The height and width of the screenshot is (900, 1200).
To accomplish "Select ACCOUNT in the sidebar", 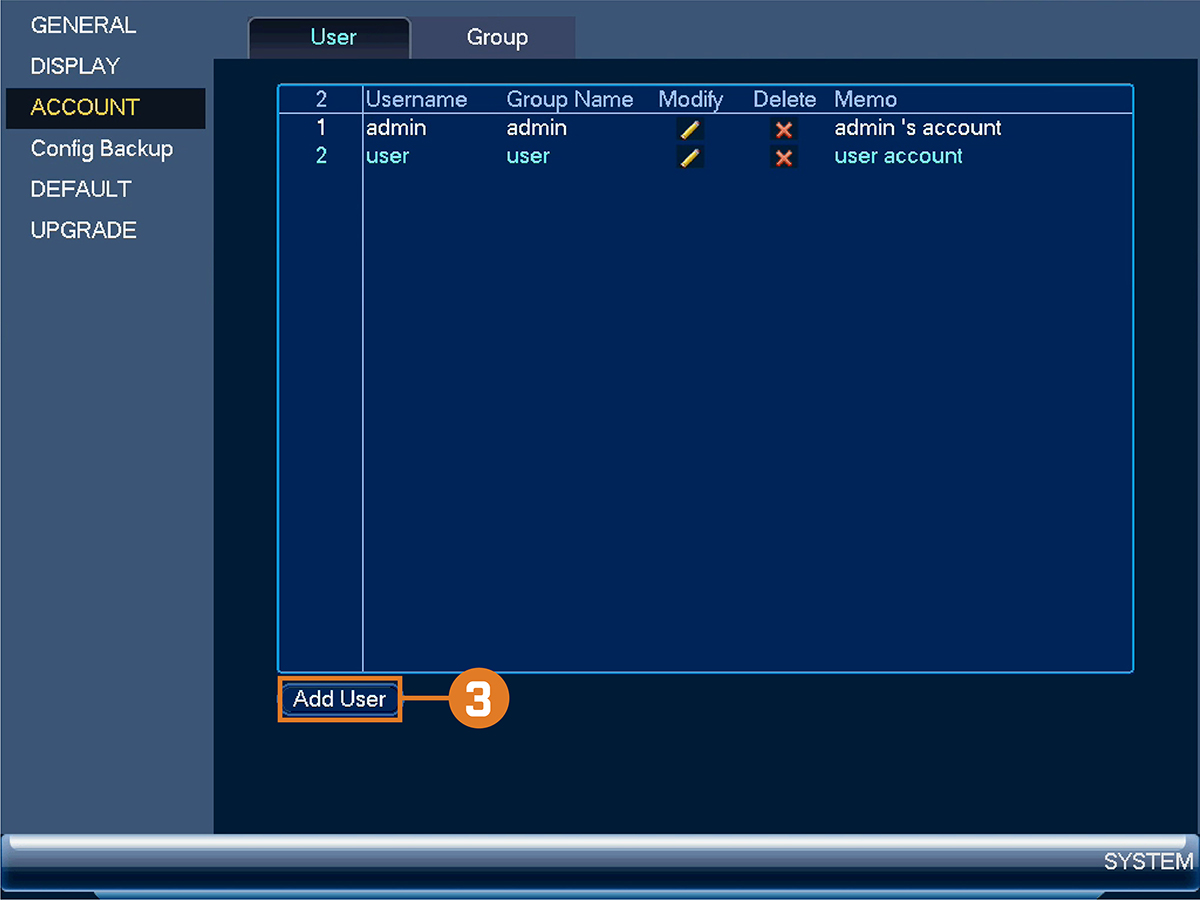I will coord(105,108).
